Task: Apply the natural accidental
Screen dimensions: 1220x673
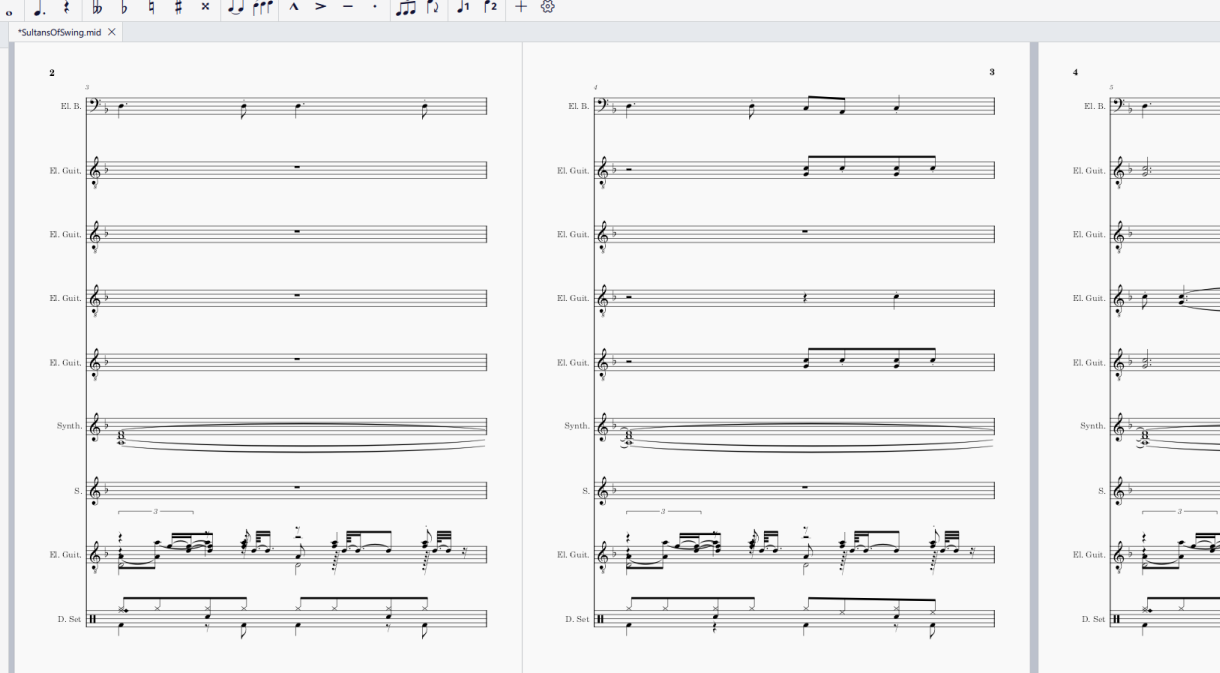Action: tap(151, 7)
